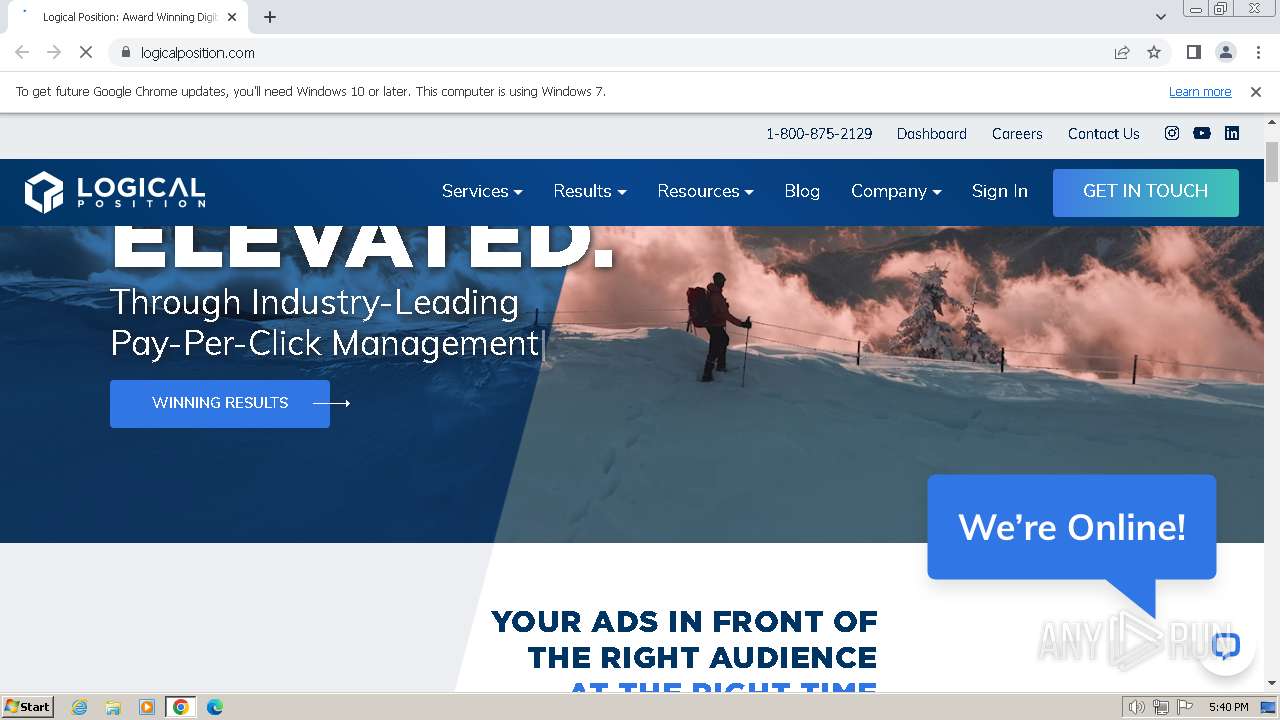Open the YouTube icon in top bar

[x=1202, y=133]
